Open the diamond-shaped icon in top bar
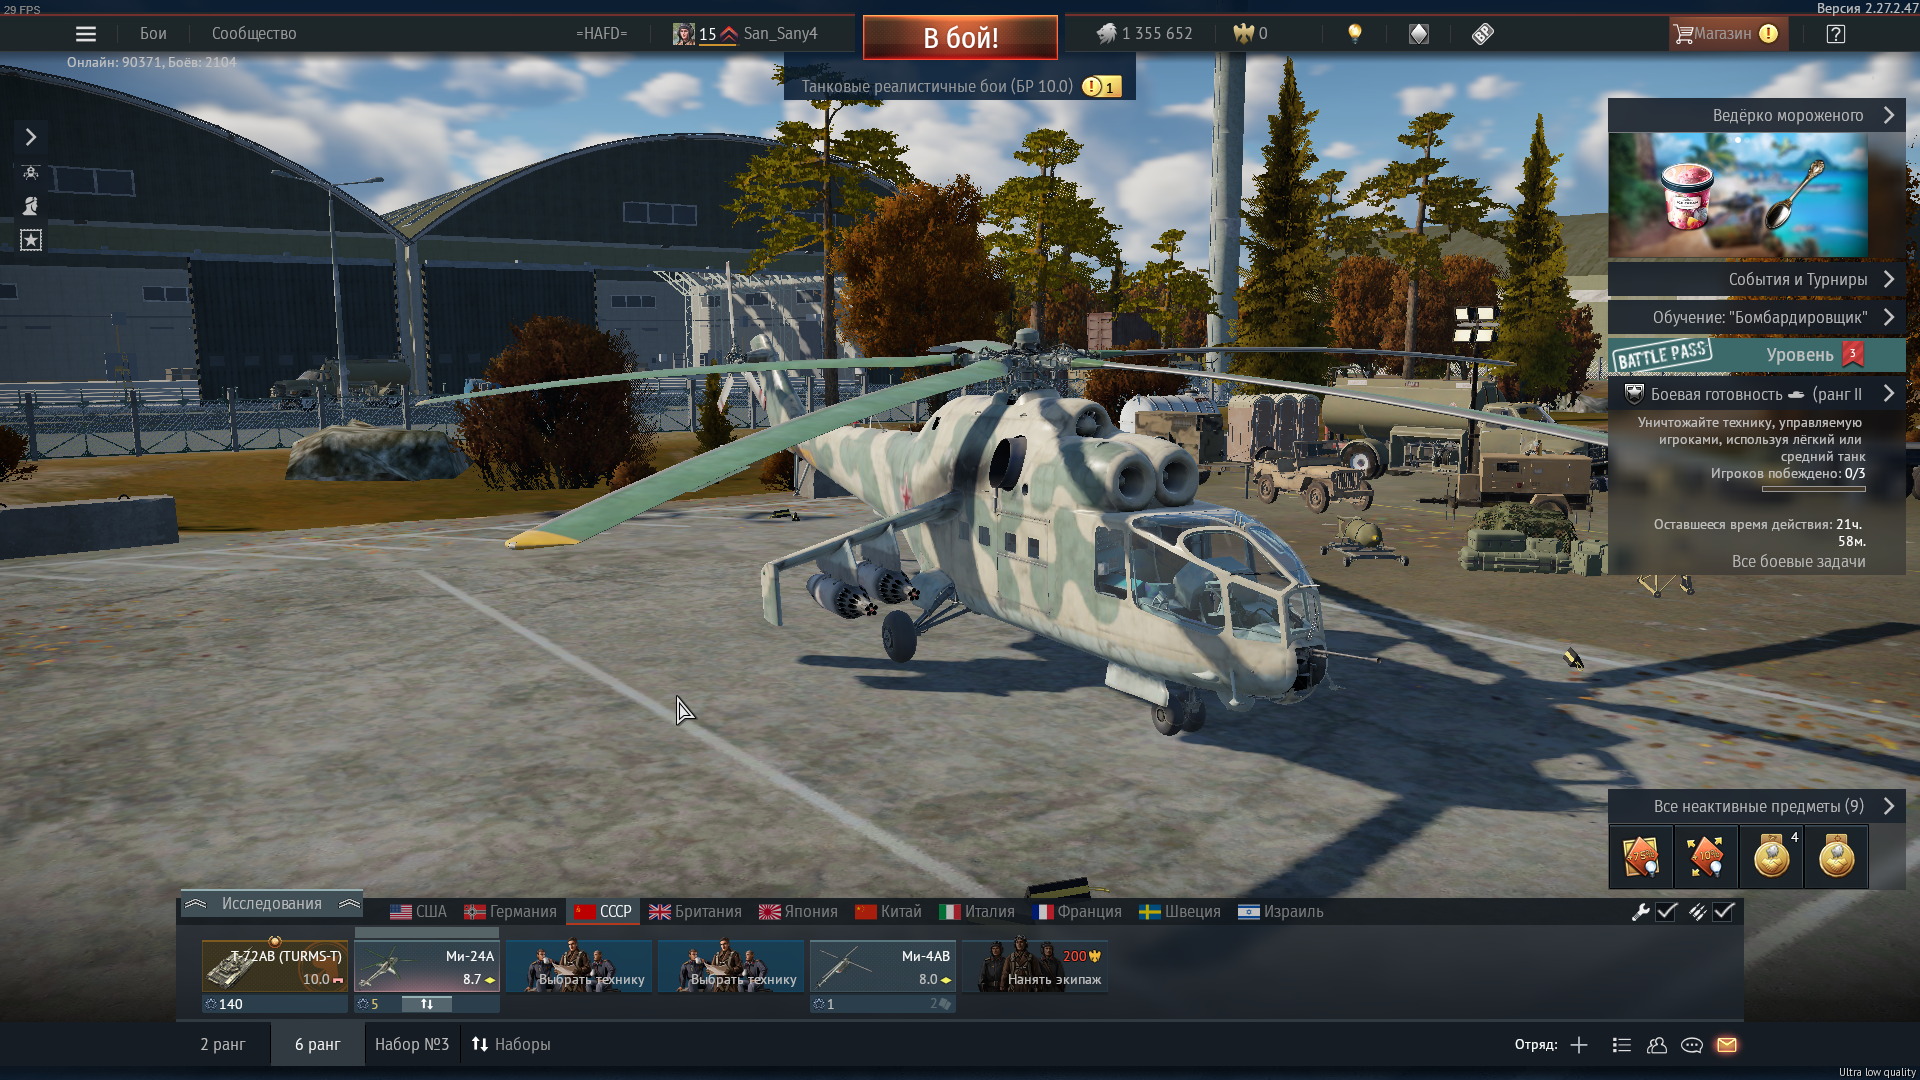 point(1419,34)
